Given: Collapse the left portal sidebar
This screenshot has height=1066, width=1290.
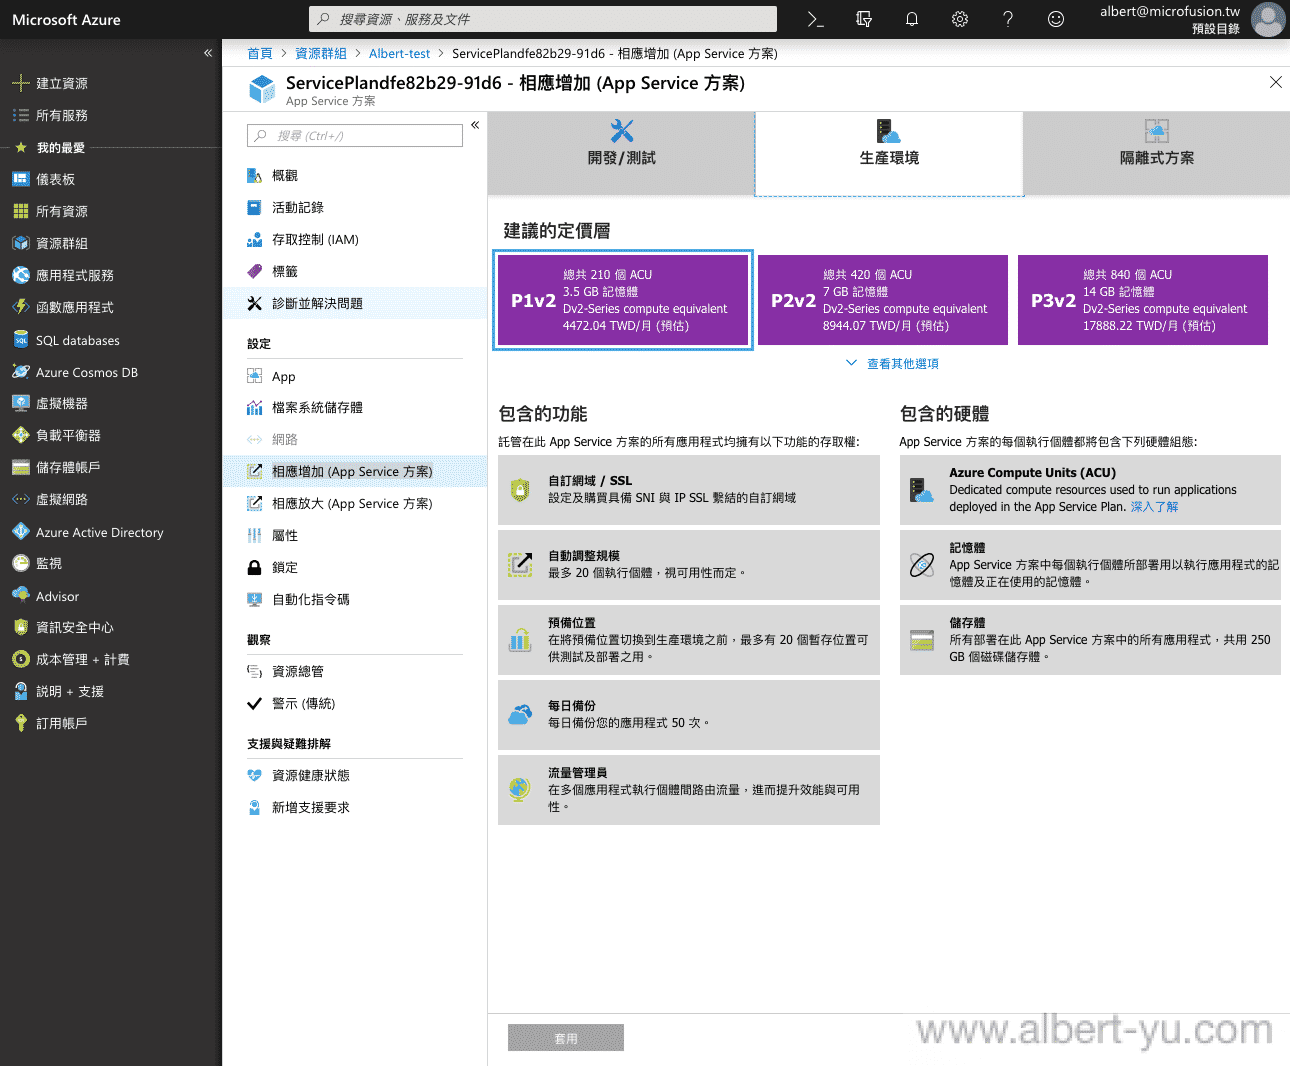Looking at the screenshot, I should [208, 53].
